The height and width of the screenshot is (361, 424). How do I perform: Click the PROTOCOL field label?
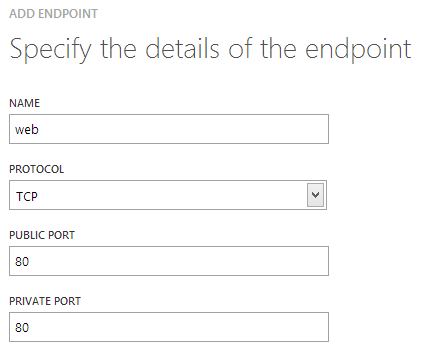pyautogui.click(x=36, y=169)
